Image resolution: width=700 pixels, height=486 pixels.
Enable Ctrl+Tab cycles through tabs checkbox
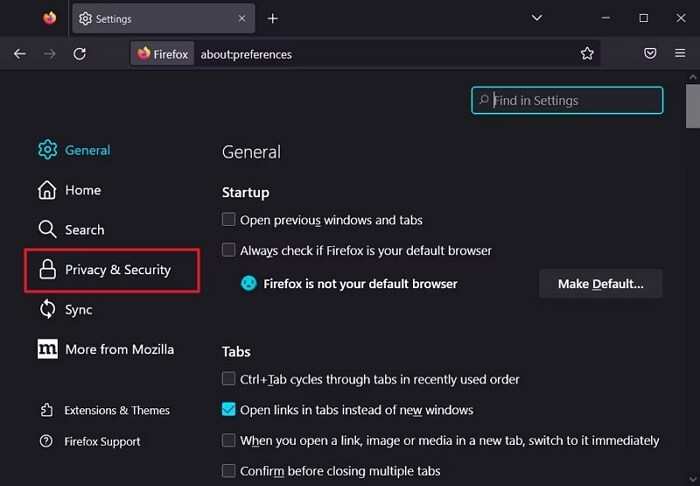point(229,378)
